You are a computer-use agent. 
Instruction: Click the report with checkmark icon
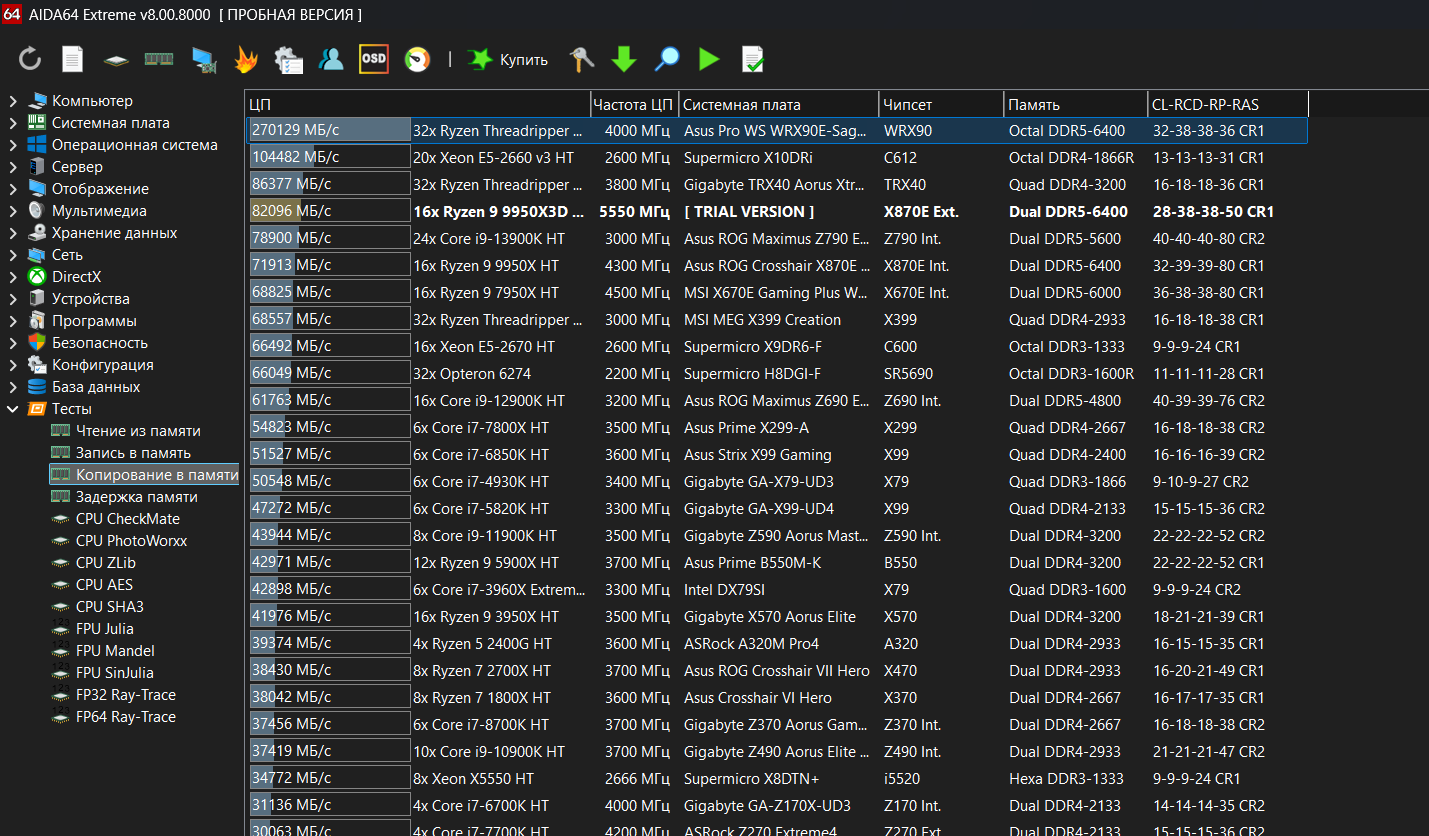tap(753, 60)
